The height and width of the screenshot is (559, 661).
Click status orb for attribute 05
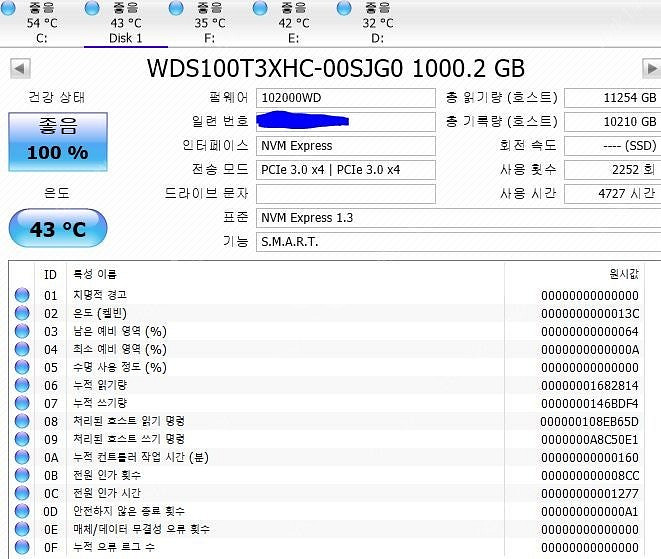[x=22, y=367]
